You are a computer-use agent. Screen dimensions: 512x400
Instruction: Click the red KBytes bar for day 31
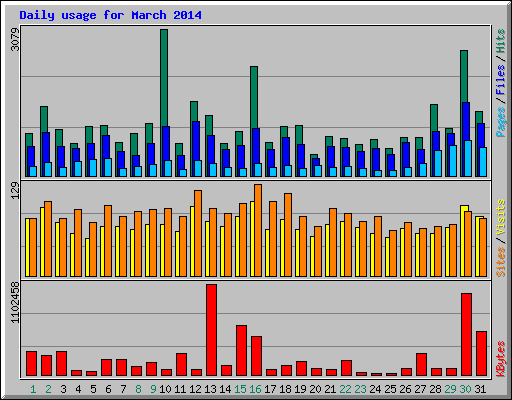(x=481, y=354)
